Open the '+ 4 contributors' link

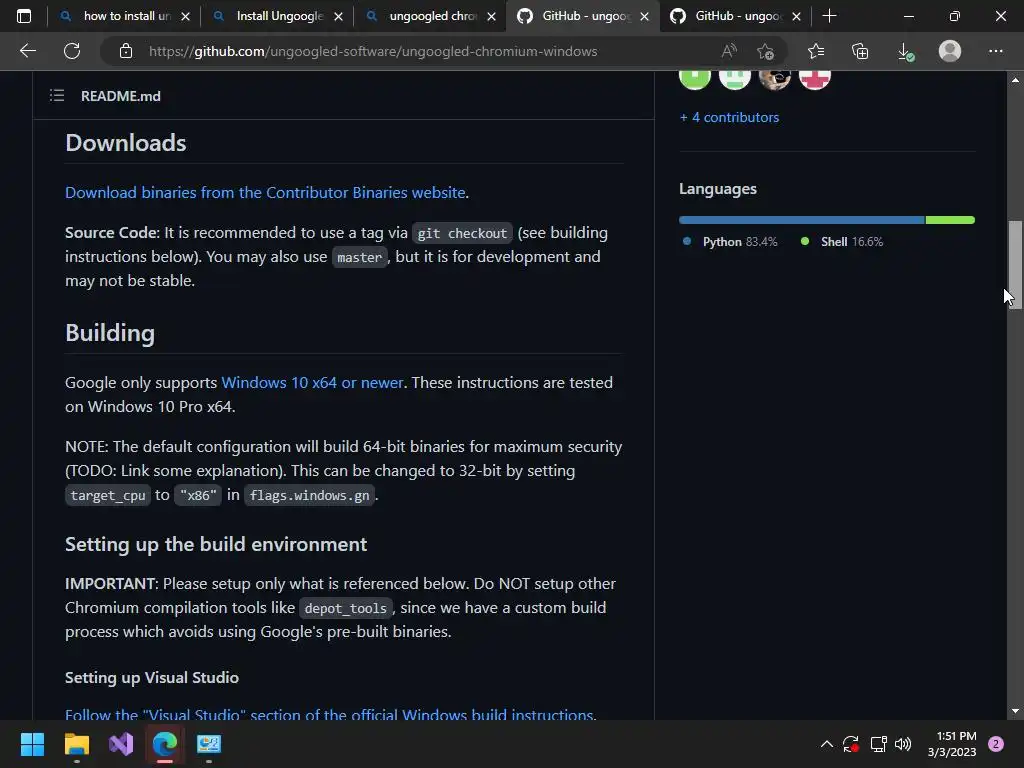[729, 118]
